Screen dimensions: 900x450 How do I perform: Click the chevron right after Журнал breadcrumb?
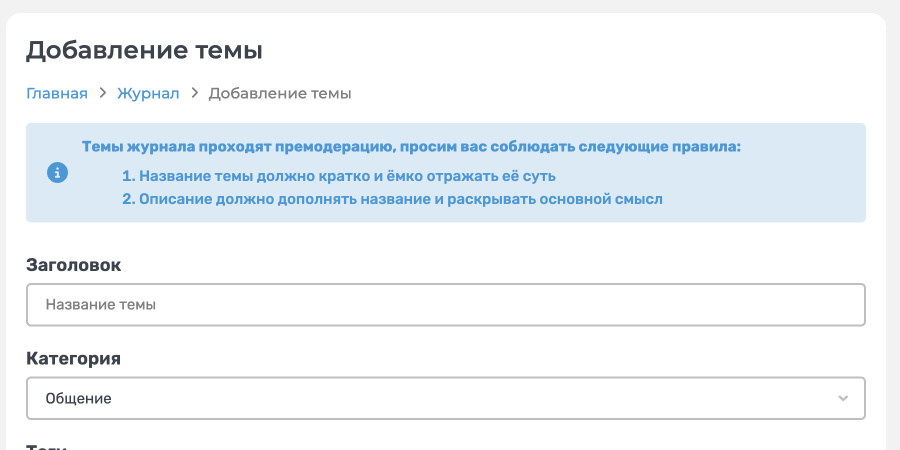(194, 94)
